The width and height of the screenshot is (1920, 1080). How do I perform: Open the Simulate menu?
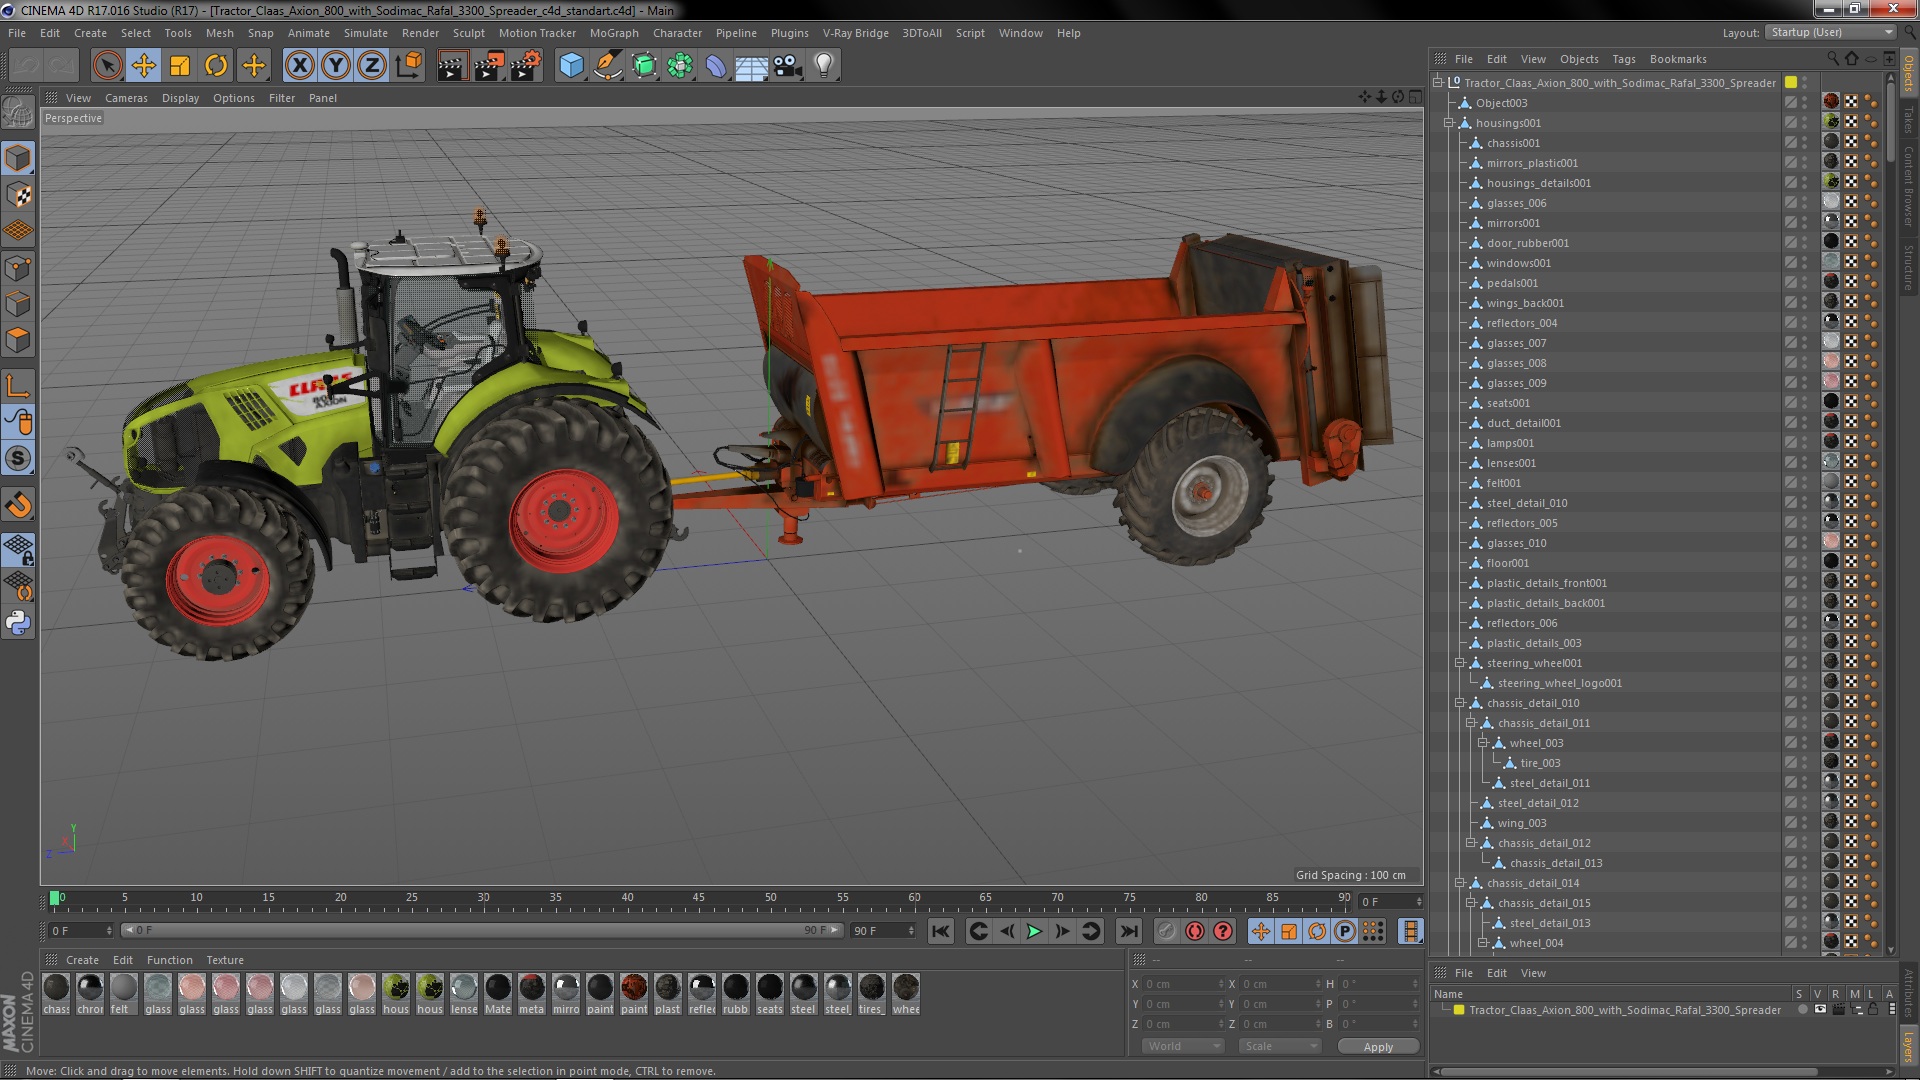[365, 33]
